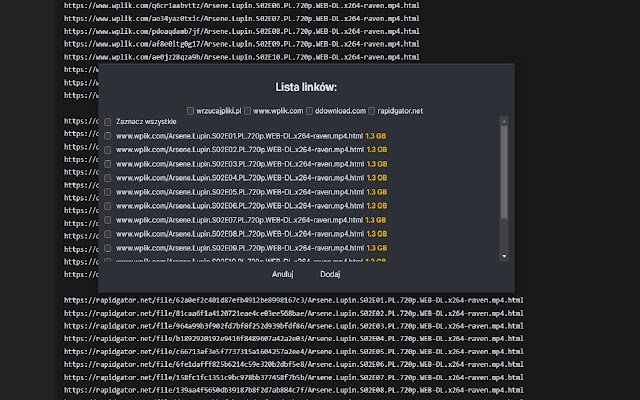This screenshot has height=400, width=640.
Task: Click the link list scrollbar thumb
Action: [x=504, y=172]
